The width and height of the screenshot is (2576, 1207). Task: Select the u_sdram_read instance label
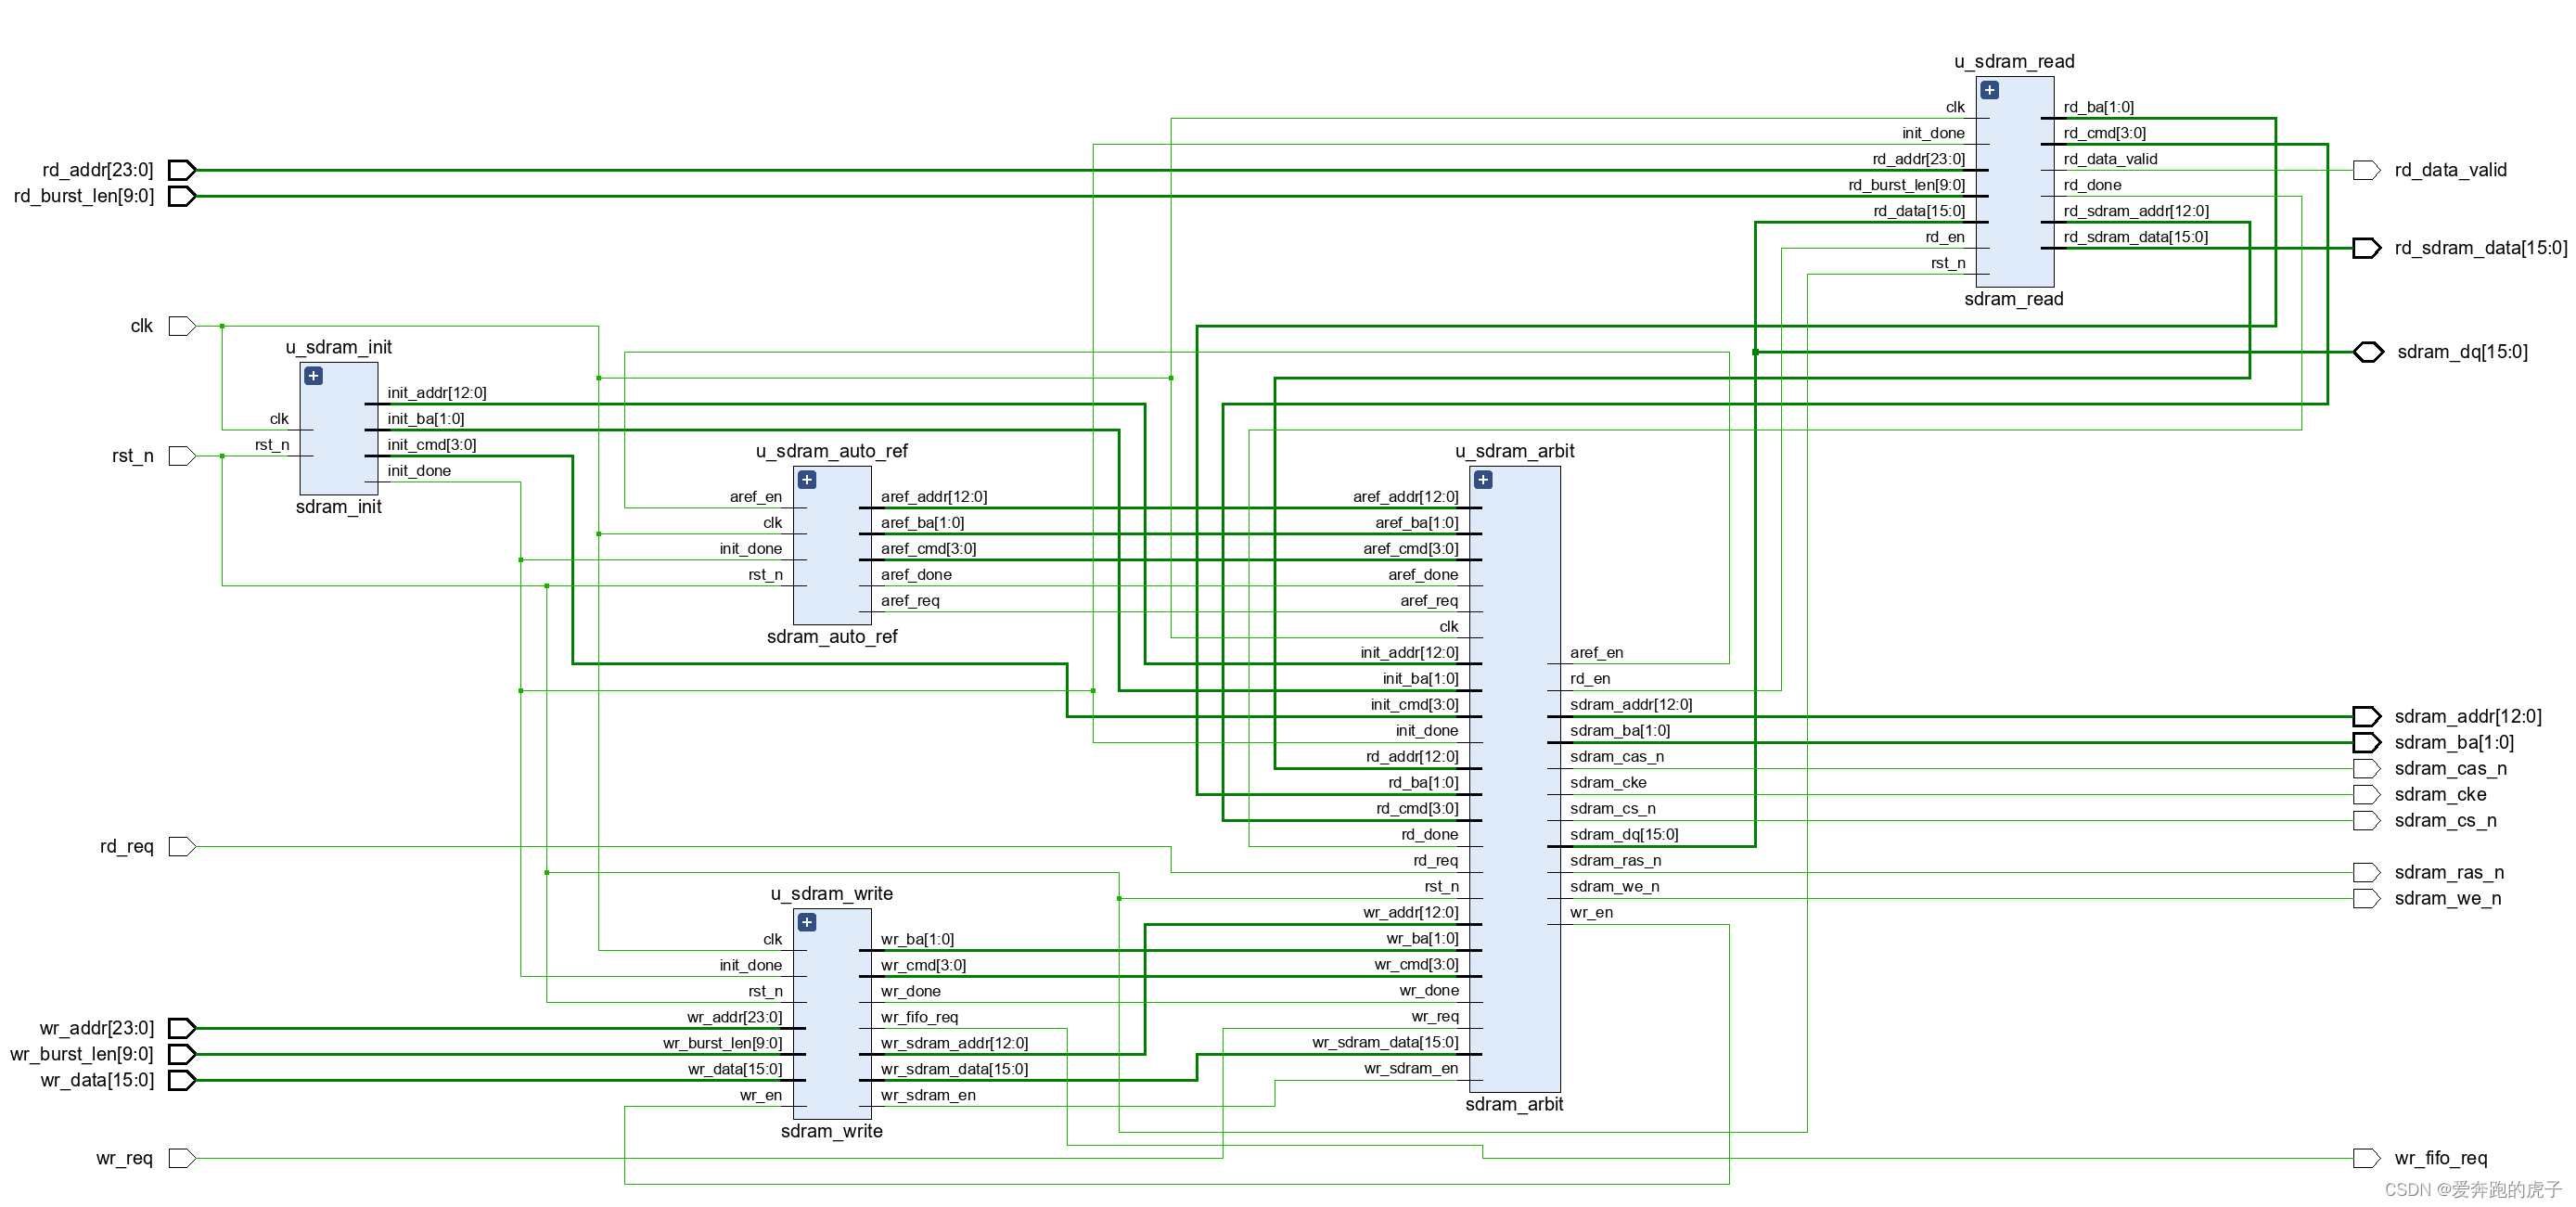pos(2015,61)
